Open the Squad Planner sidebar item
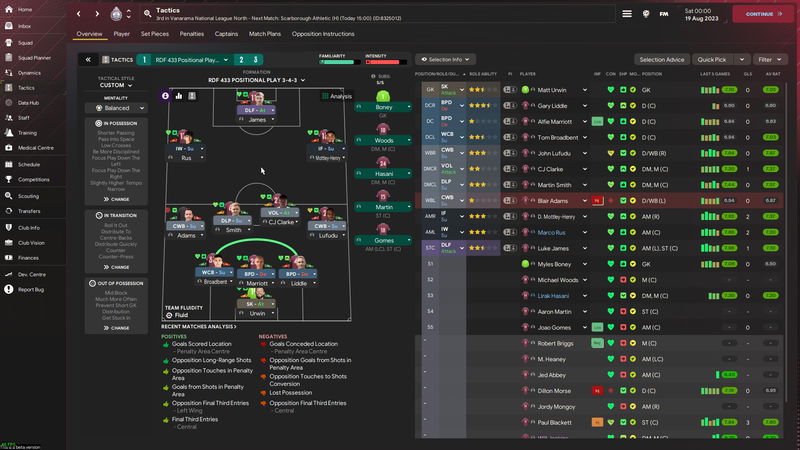The height and width of the screenshot is (450, 800). pos(34,58)
